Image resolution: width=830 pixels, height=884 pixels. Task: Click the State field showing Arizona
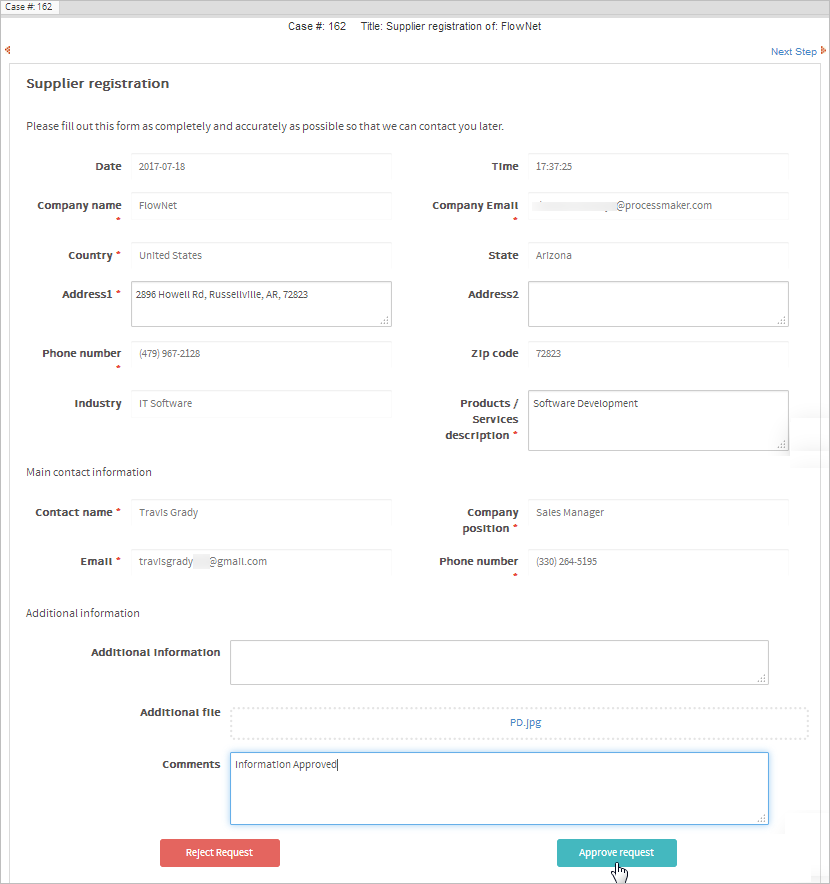click(x=658, y=256)
